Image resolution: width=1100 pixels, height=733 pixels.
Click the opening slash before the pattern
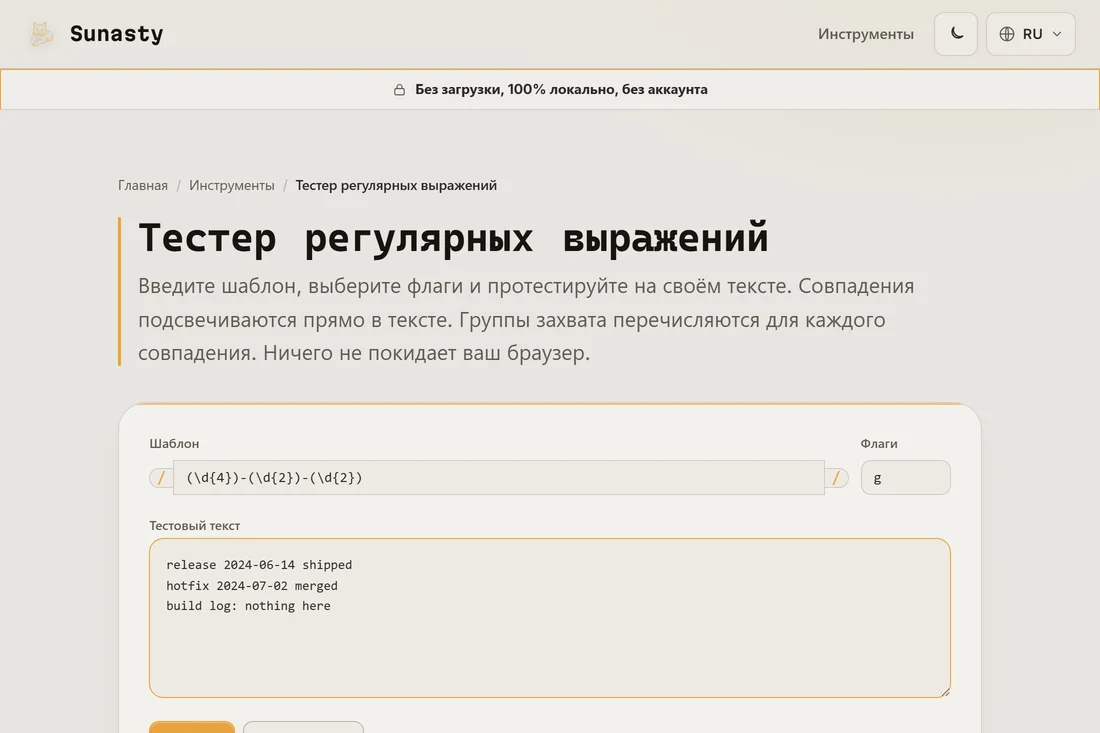[x=161, y=478]
